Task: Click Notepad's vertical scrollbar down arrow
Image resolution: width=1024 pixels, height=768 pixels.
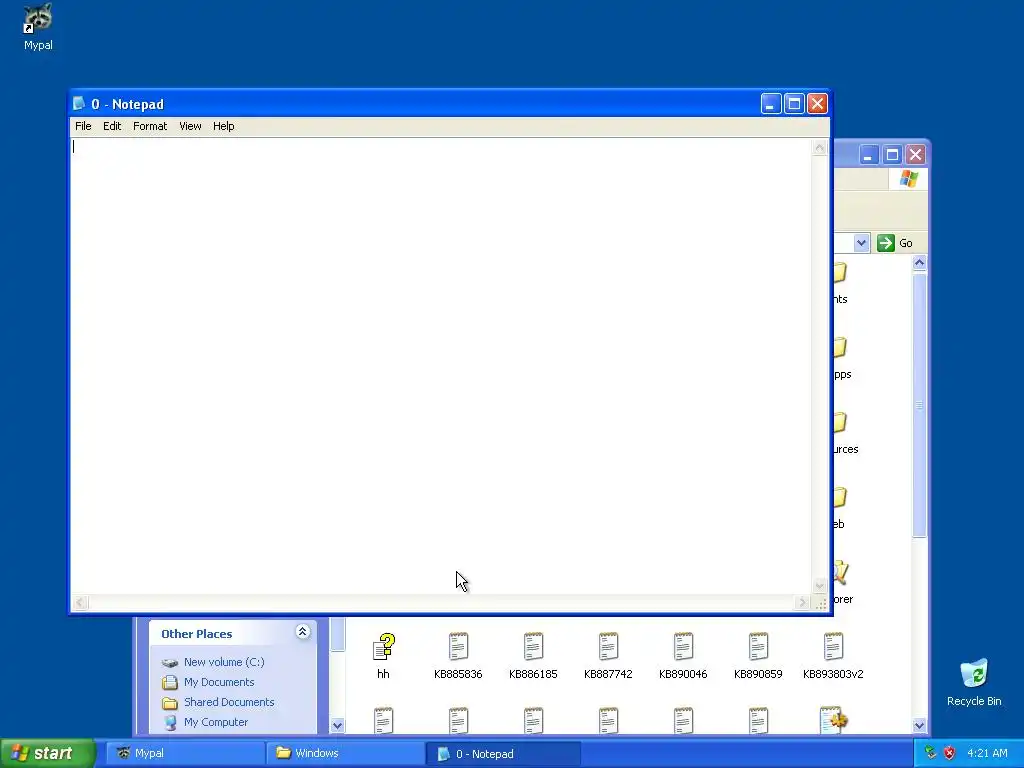Action: coord(819,586)
